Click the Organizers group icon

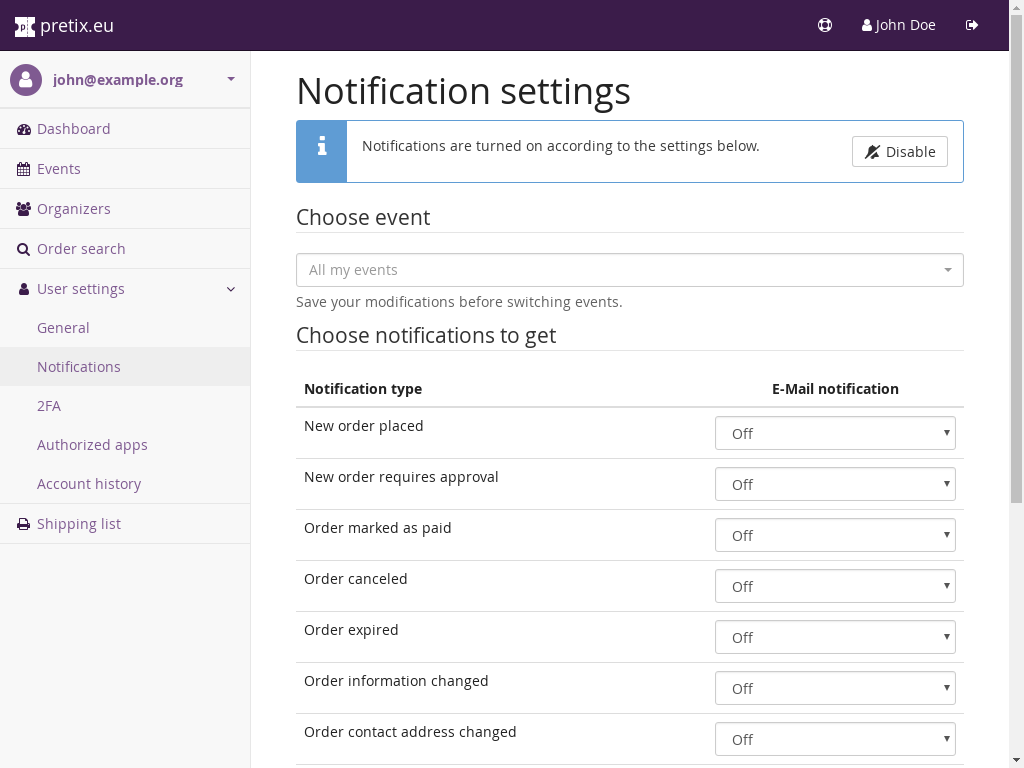click(x=24, y=209)
